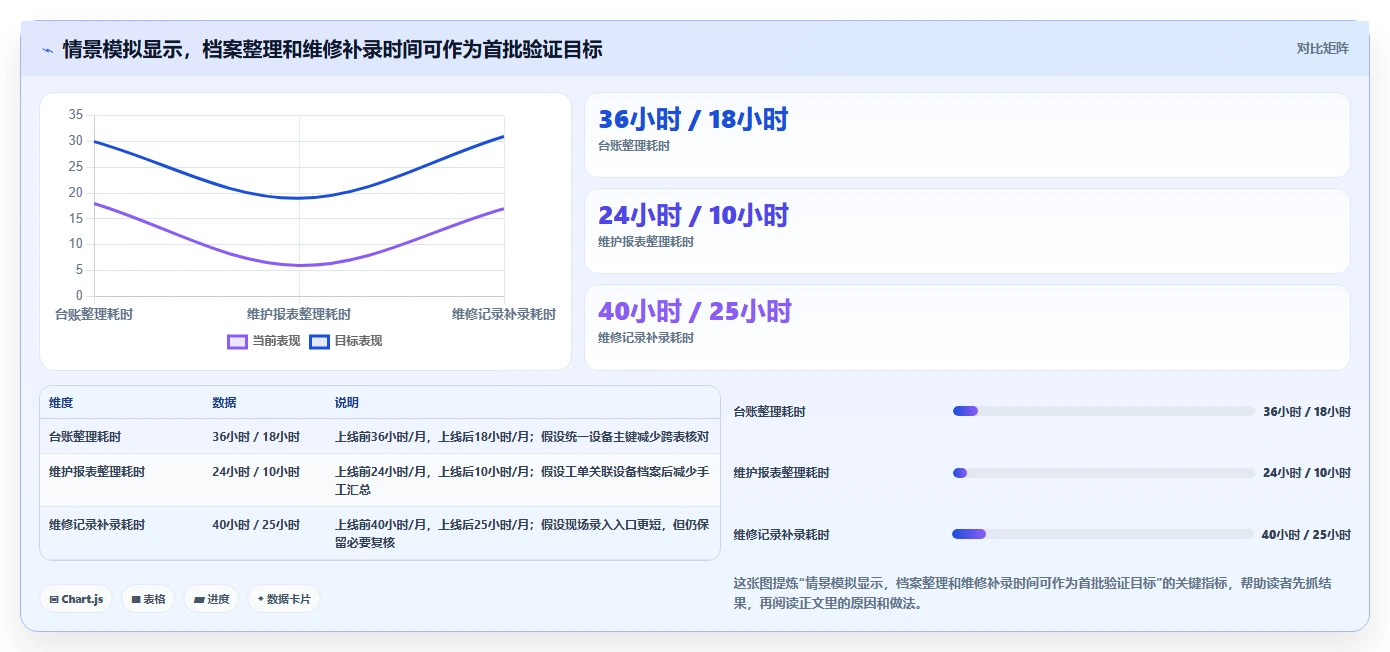Click the panel heading 情景模拟显示
The height and width of the screenshot is (652, 1390).
click(332, 49)
